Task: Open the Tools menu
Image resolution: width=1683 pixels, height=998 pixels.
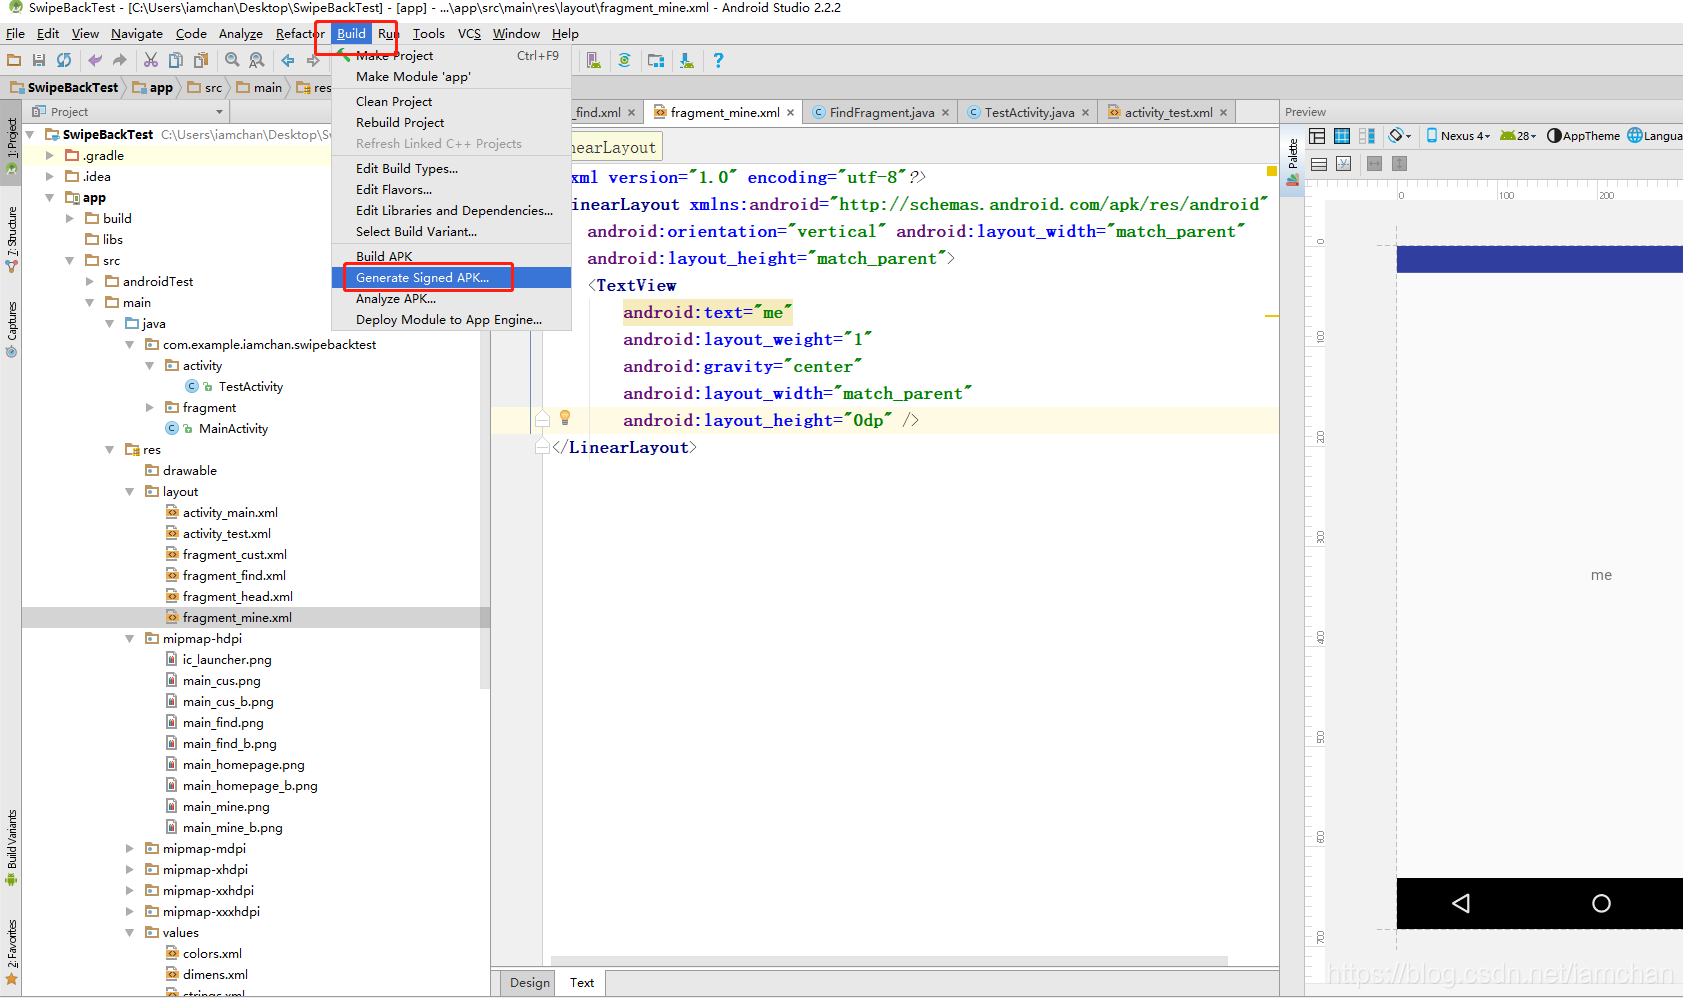Action: pyautogui.click(x=429, y=34)
